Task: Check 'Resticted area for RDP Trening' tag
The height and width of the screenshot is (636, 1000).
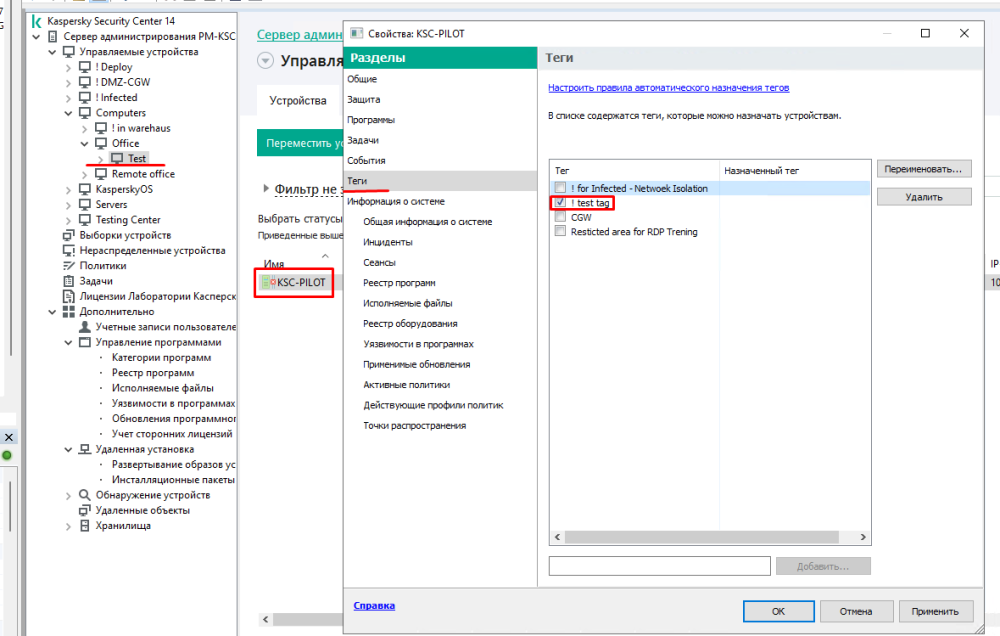Action: 560,232
